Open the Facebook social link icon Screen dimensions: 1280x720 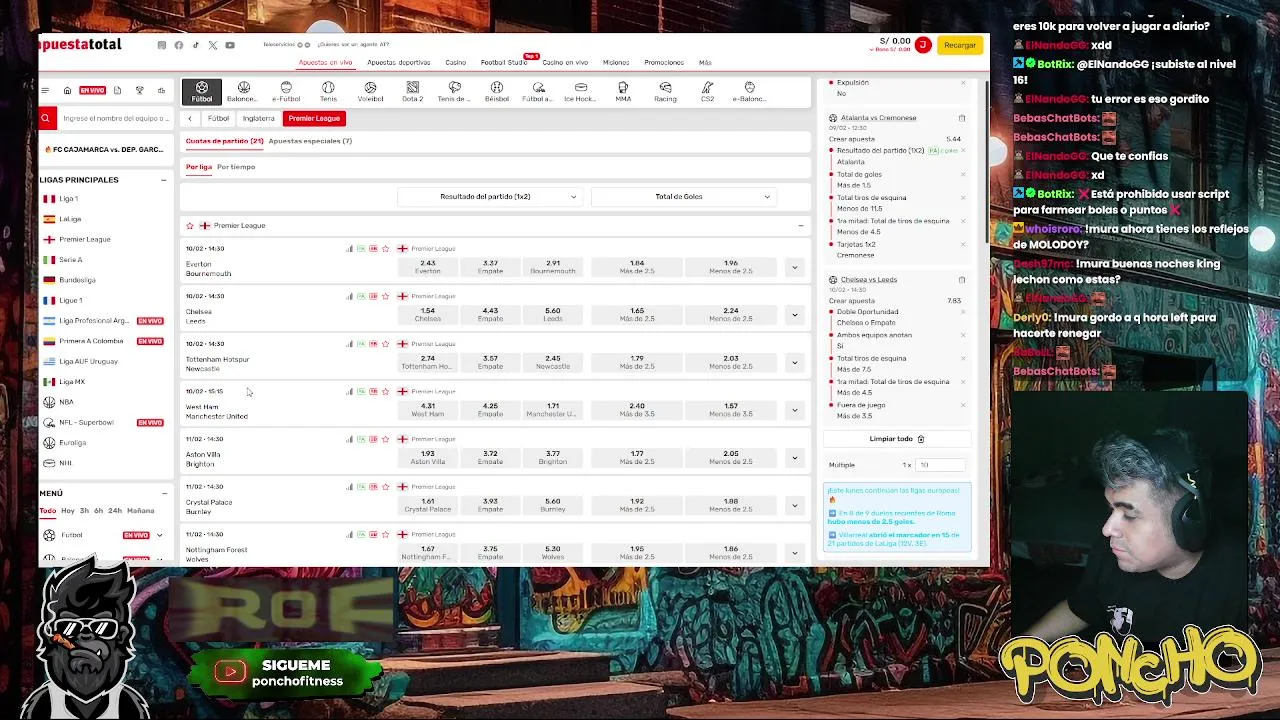point(179,45)
